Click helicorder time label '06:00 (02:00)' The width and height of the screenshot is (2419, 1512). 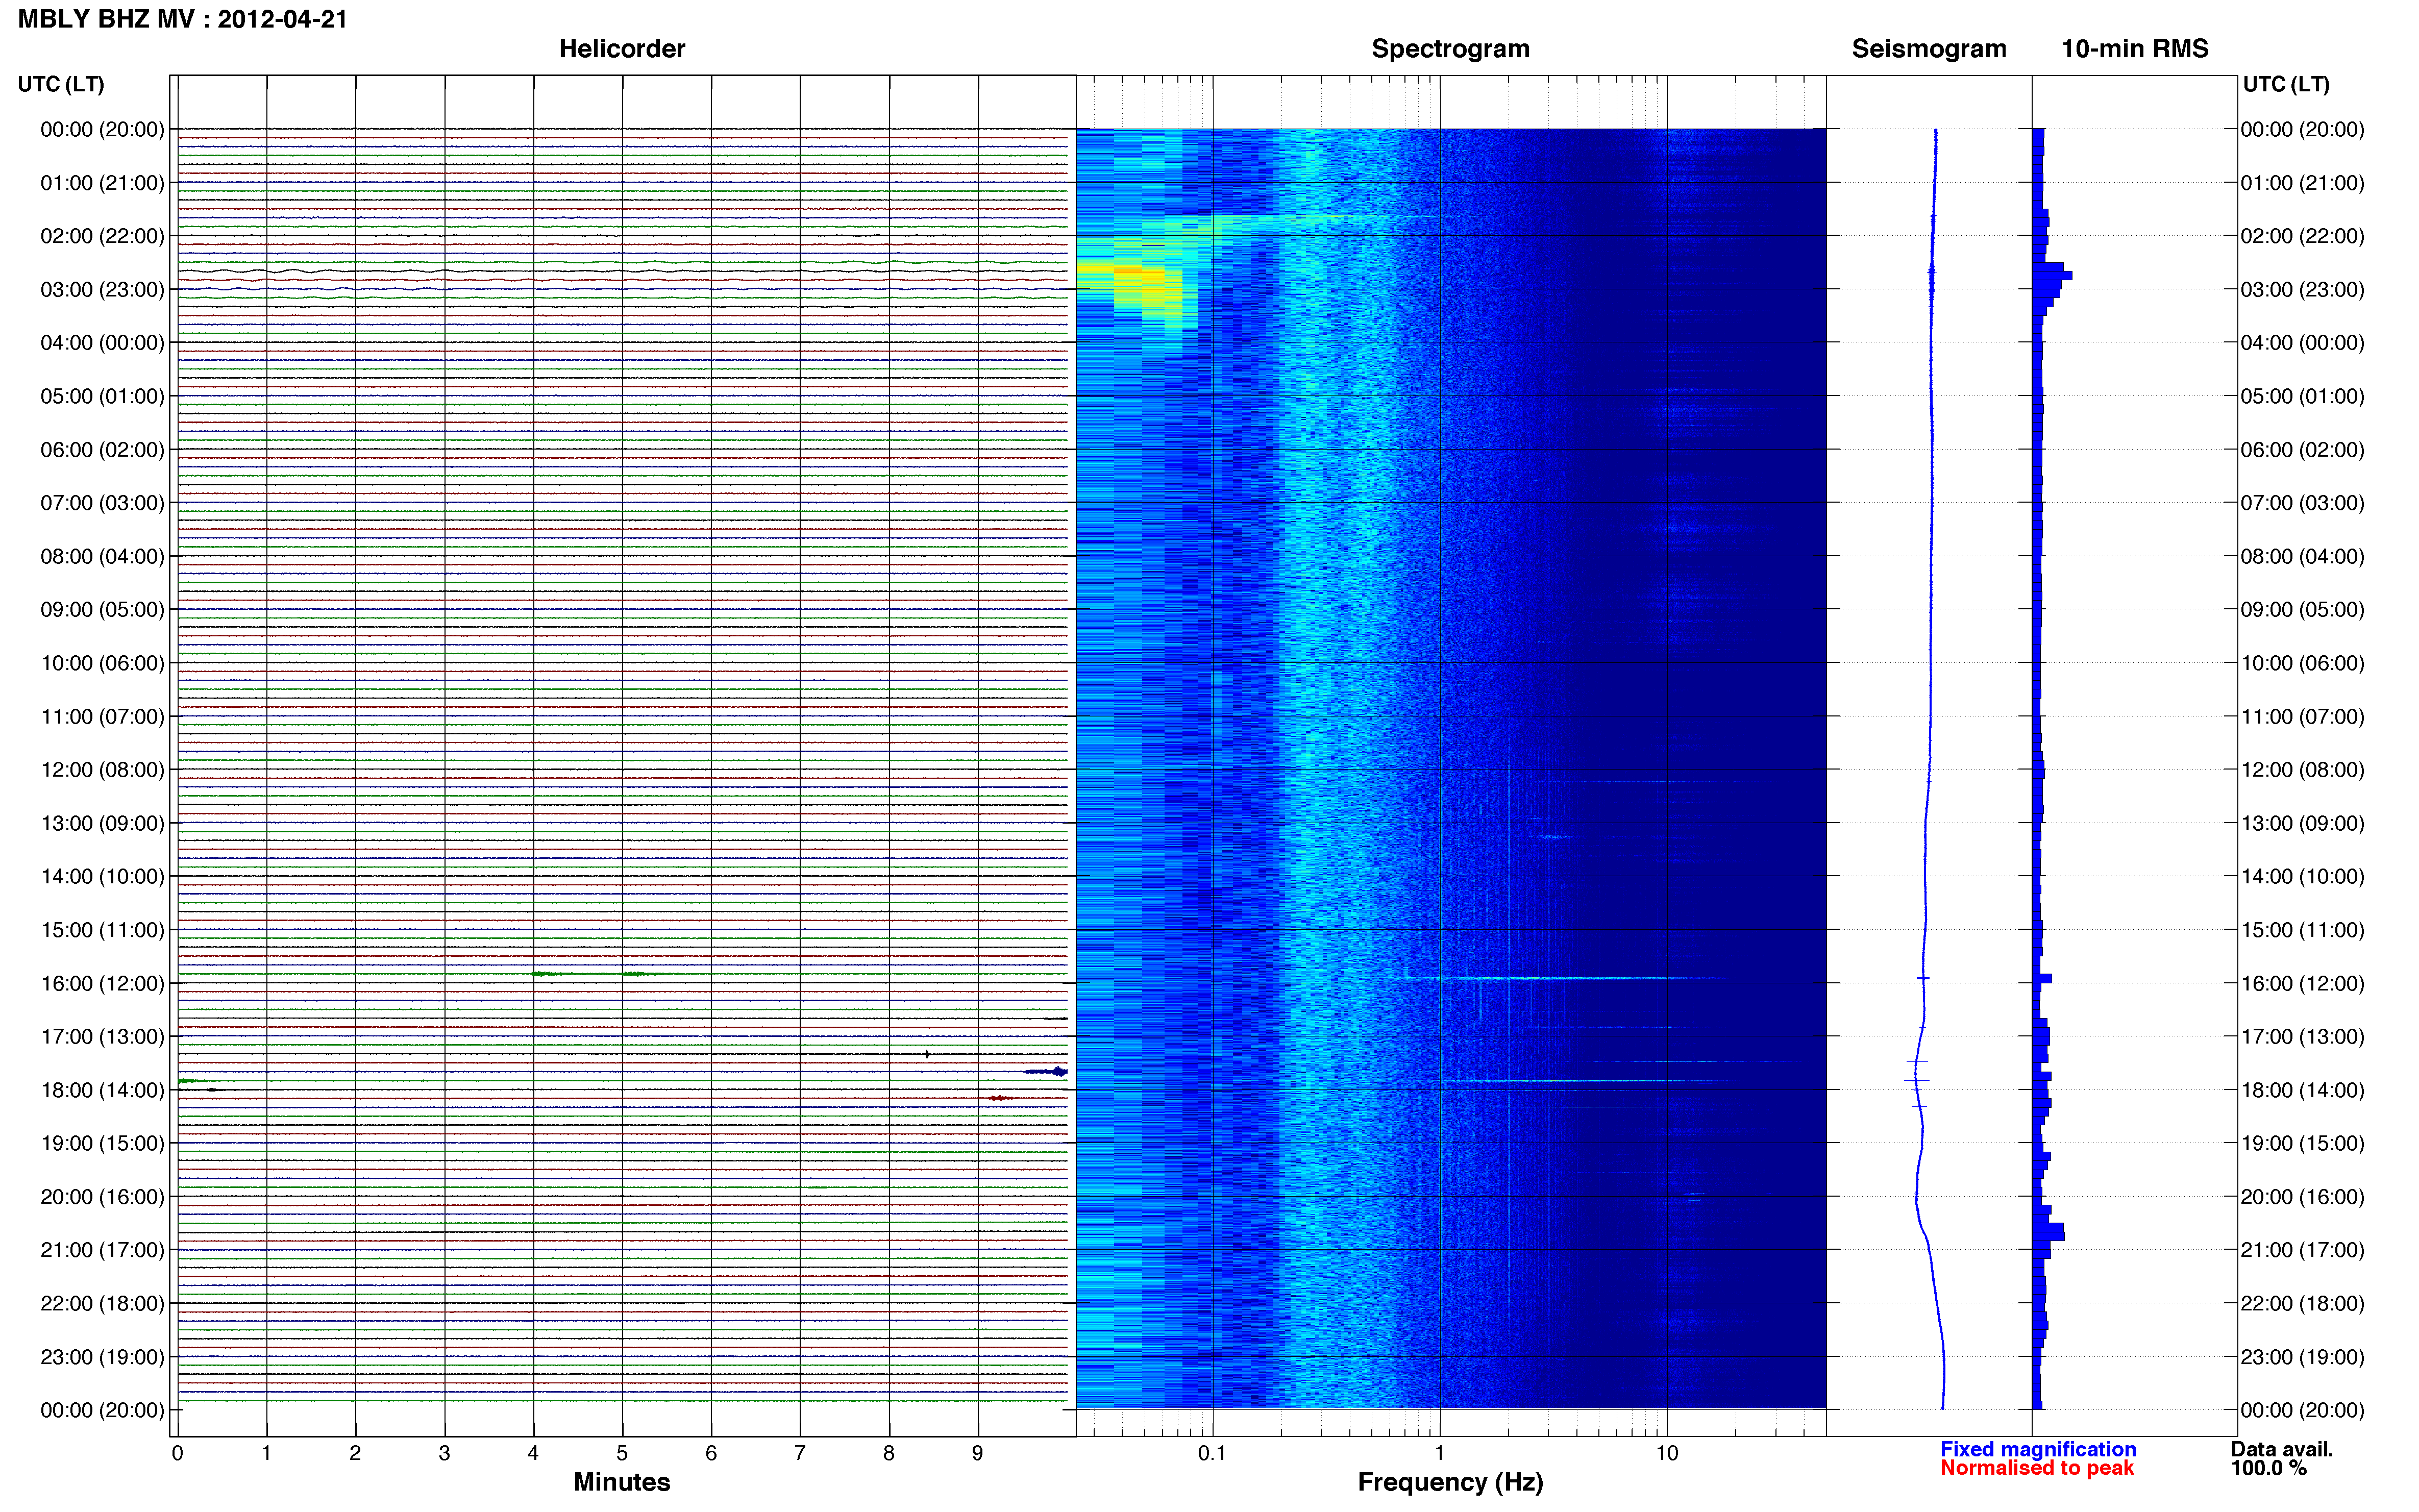point(102,450)
